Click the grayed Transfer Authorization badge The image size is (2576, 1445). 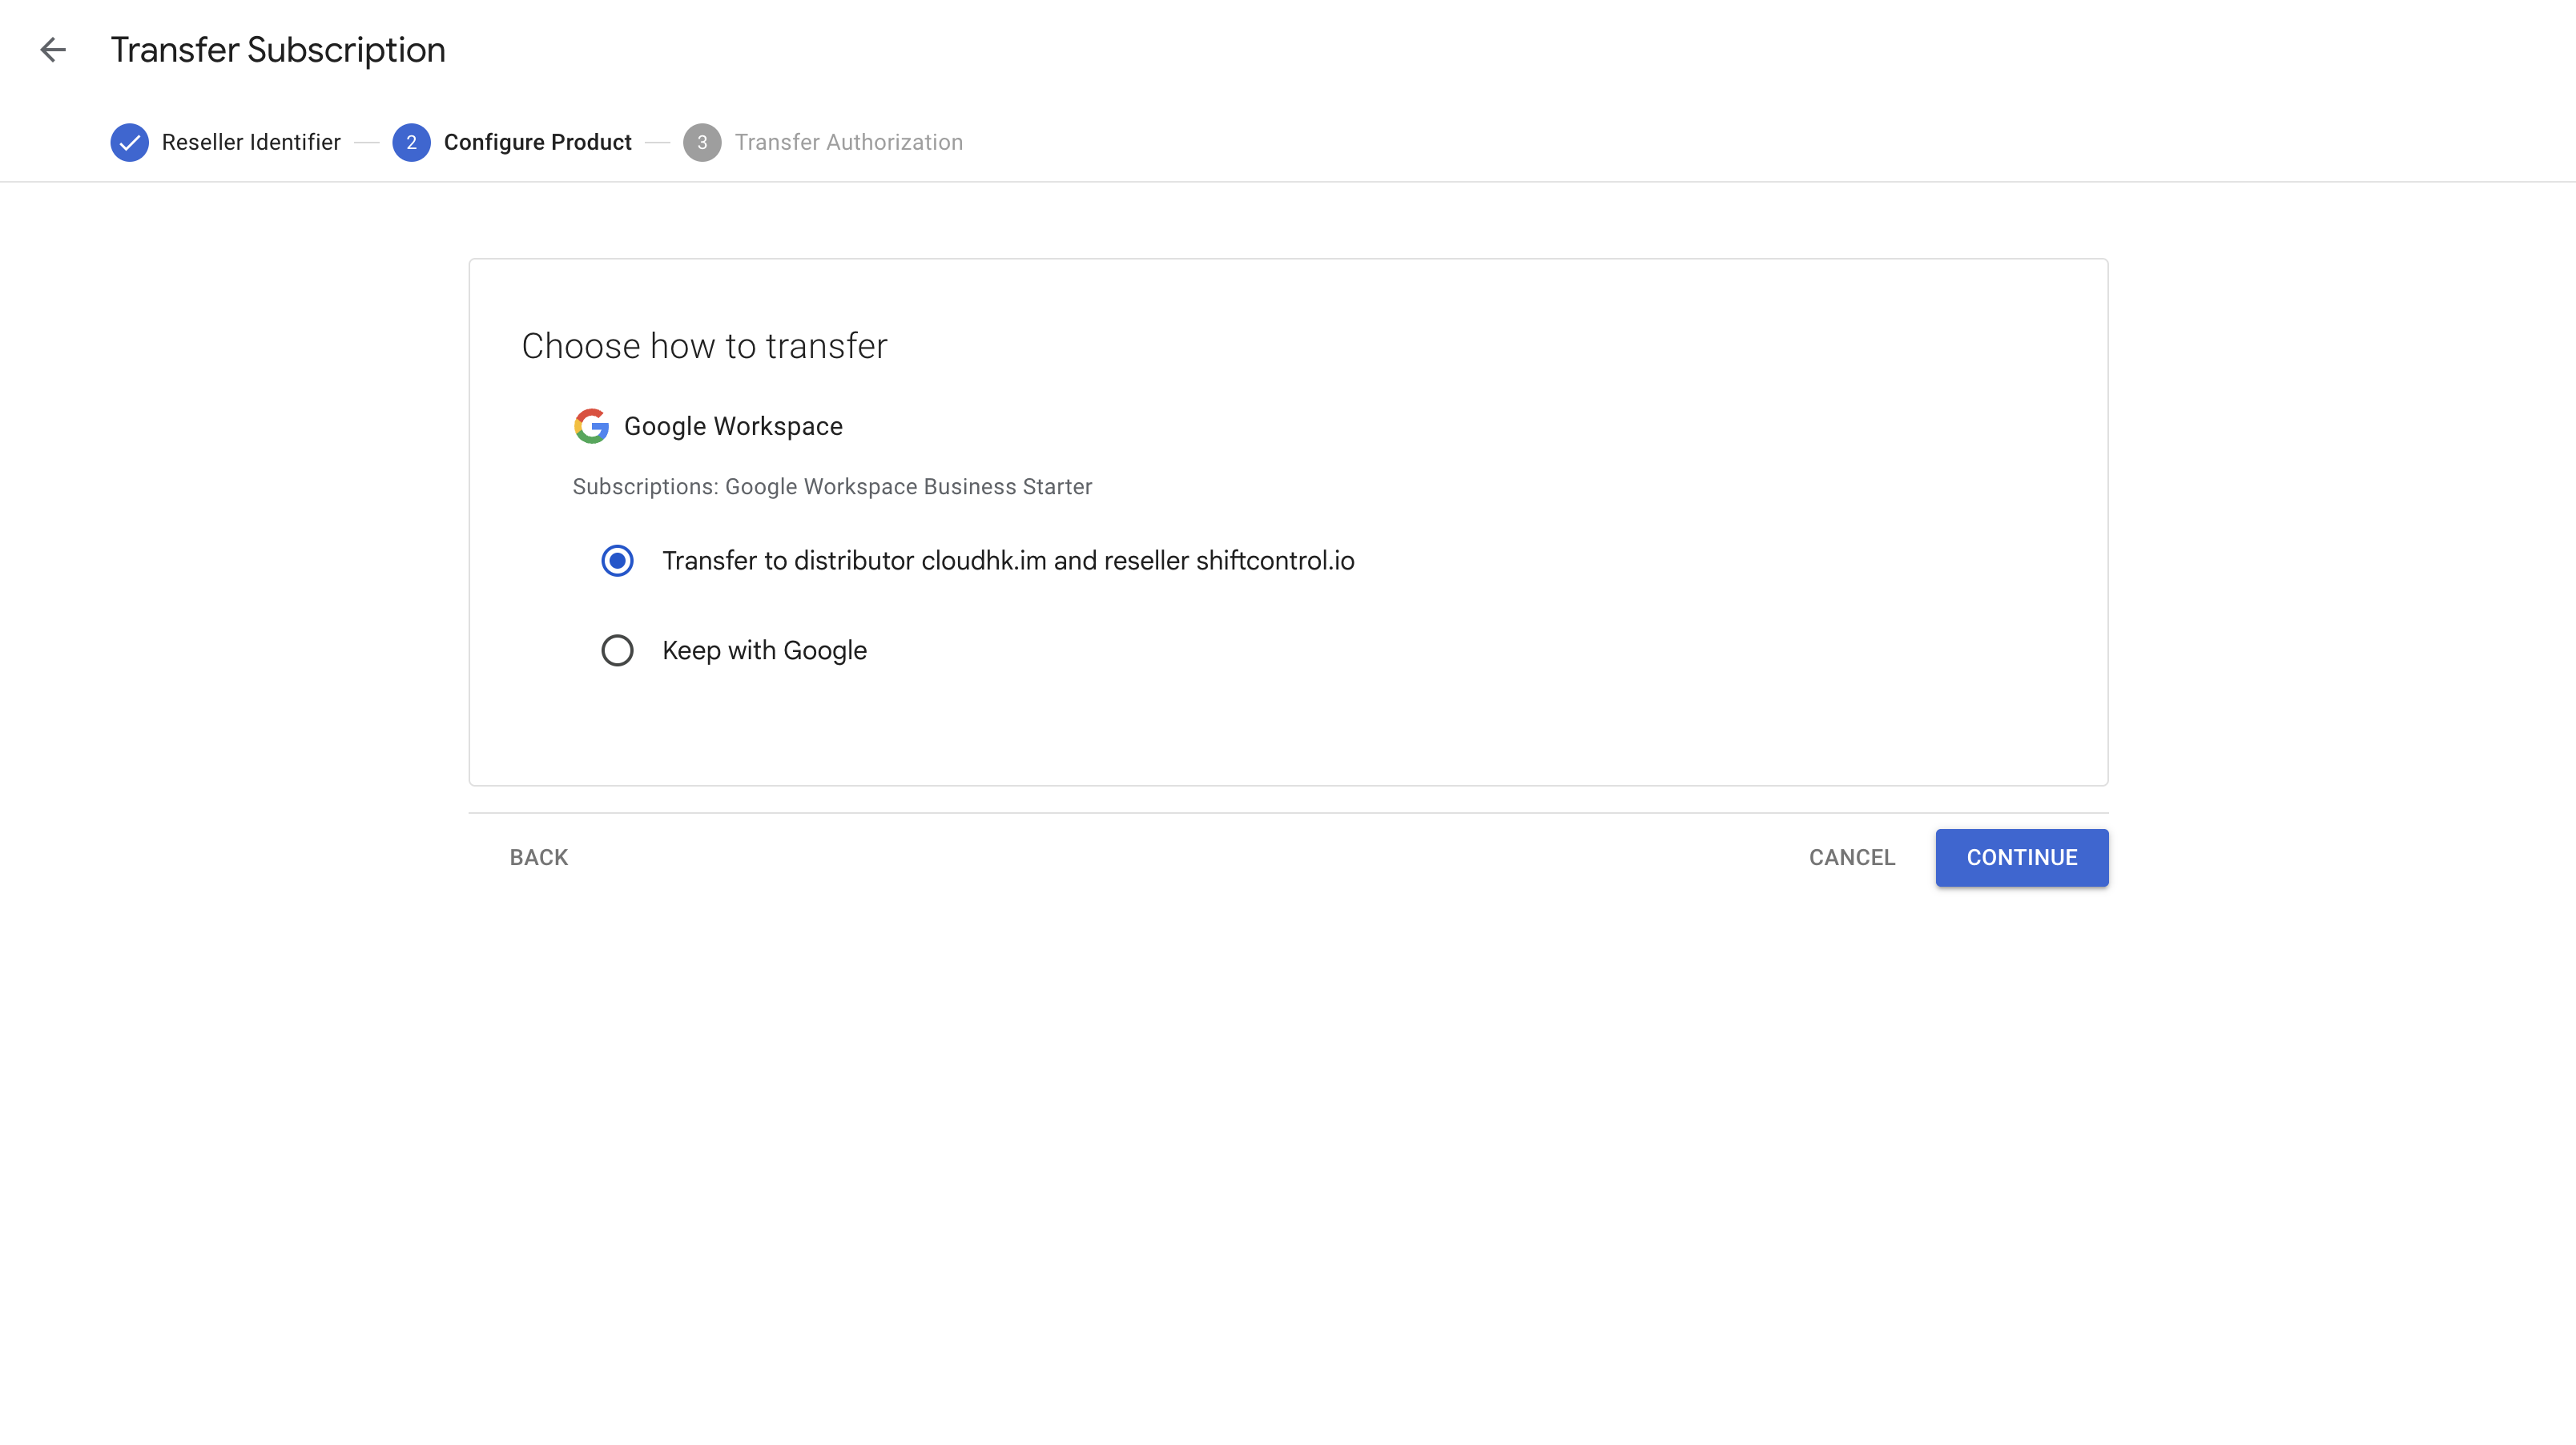point(703,142)
